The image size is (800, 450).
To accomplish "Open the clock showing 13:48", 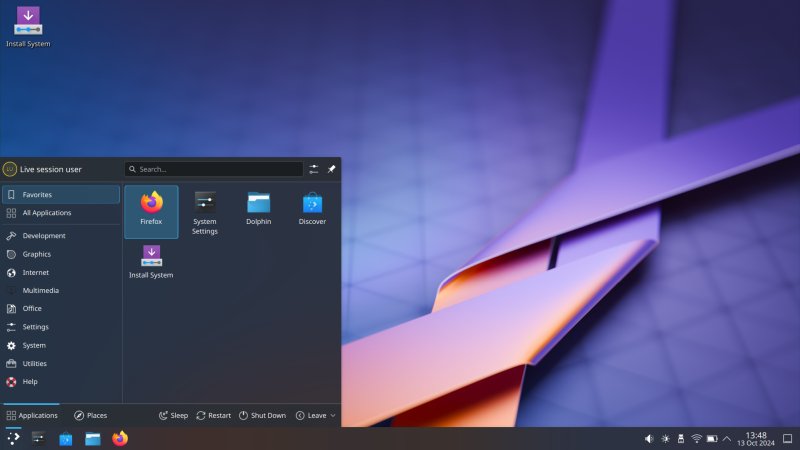I will 756,439.
